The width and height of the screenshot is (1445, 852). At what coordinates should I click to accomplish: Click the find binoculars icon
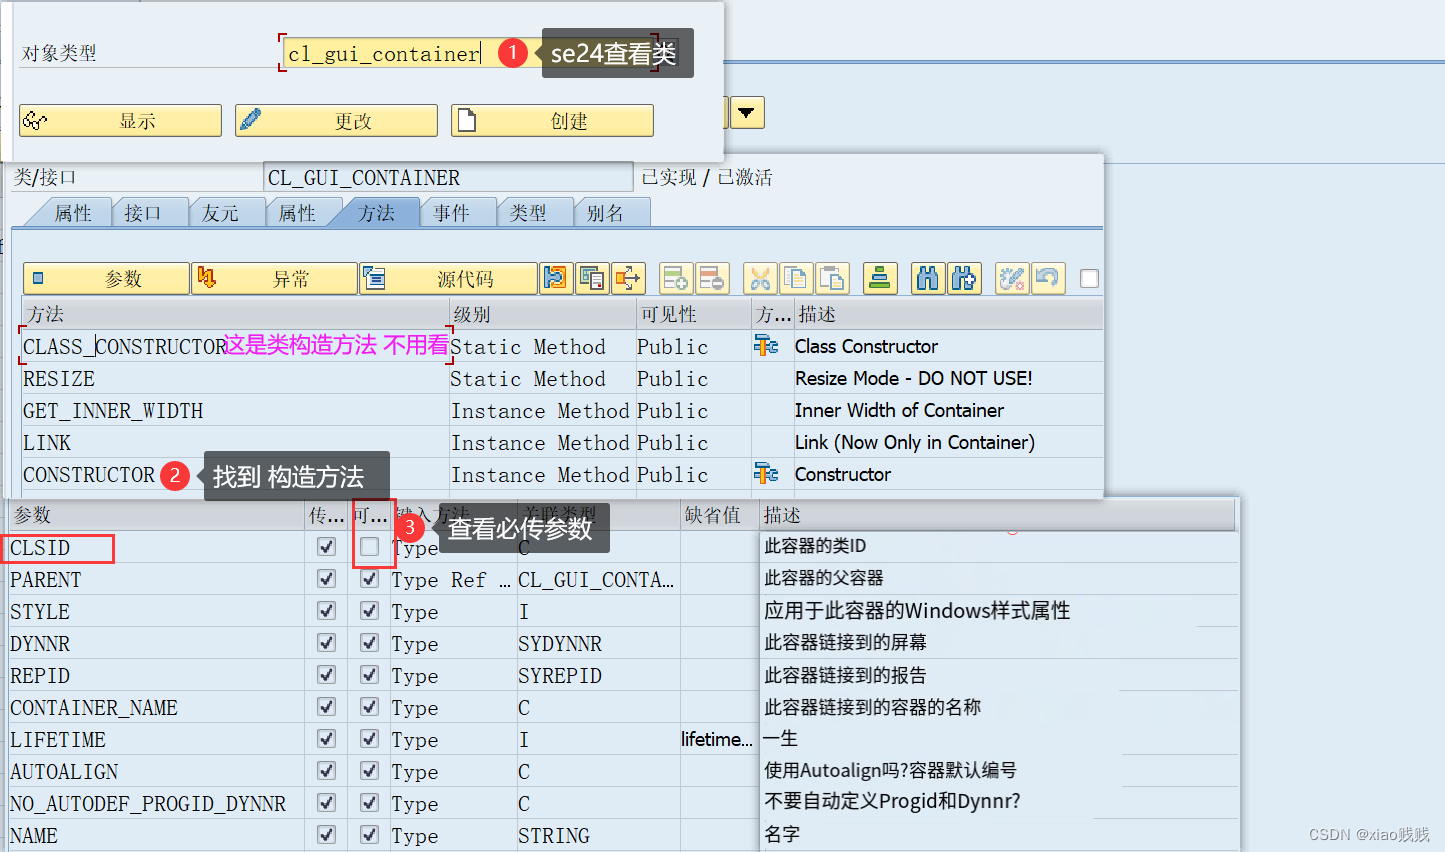(x=928, y=278)
